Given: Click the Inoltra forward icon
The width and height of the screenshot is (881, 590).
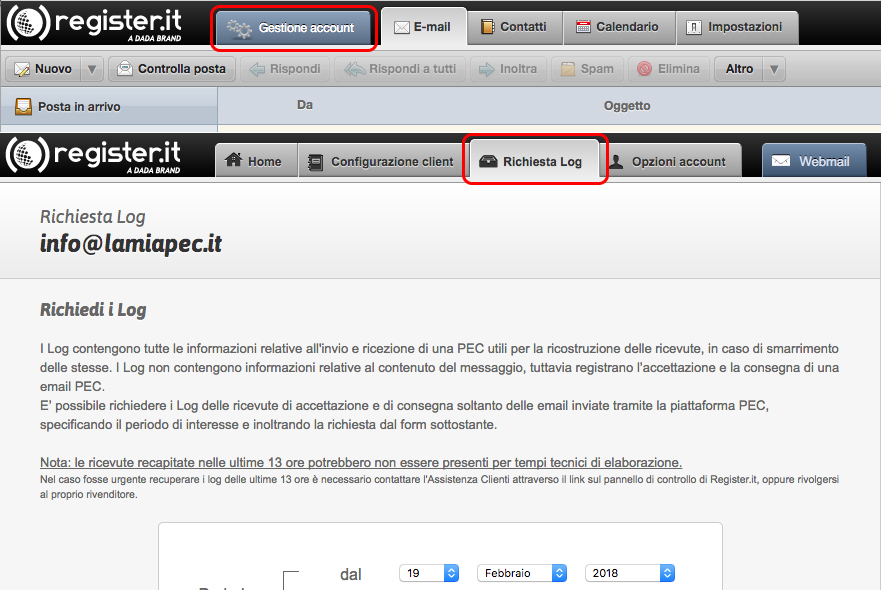Looking at the screenshot, I should click(x=487, y=69).
